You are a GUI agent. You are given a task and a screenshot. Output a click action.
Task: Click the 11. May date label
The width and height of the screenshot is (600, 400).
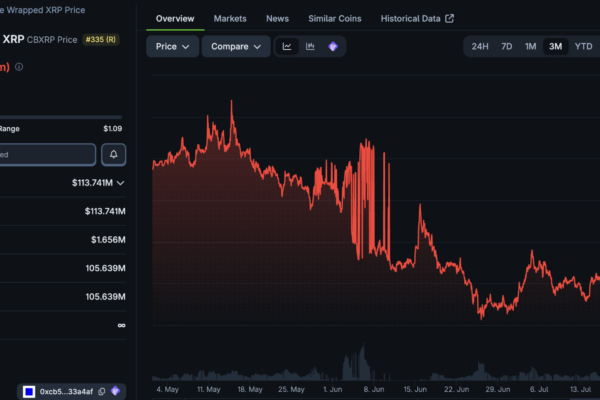pos(209,389)
